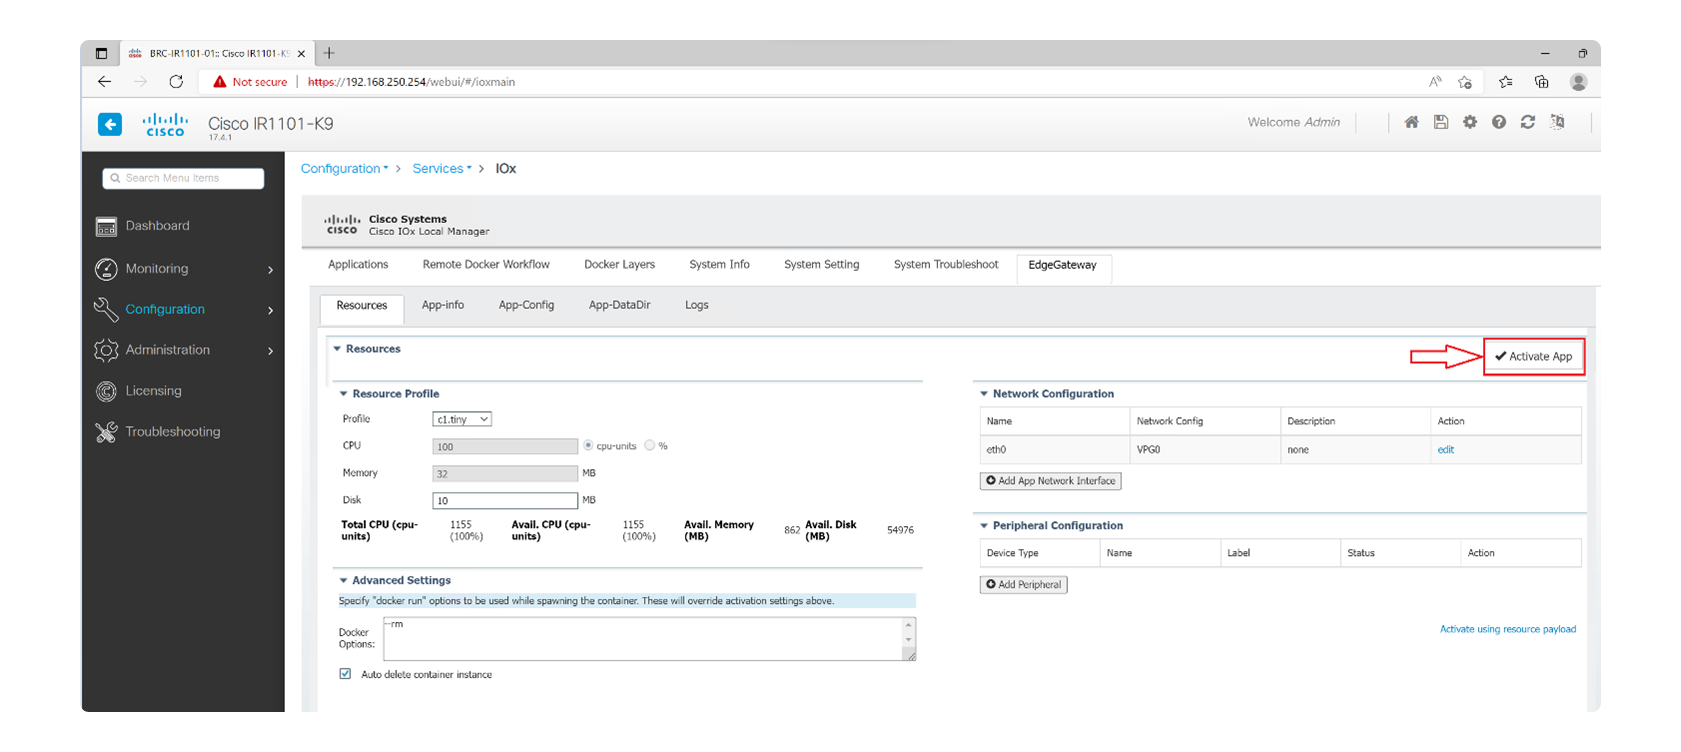Viewport: 1681px width, 752px height.
Task: Click the Disk size input field
Action: (504, 501)
